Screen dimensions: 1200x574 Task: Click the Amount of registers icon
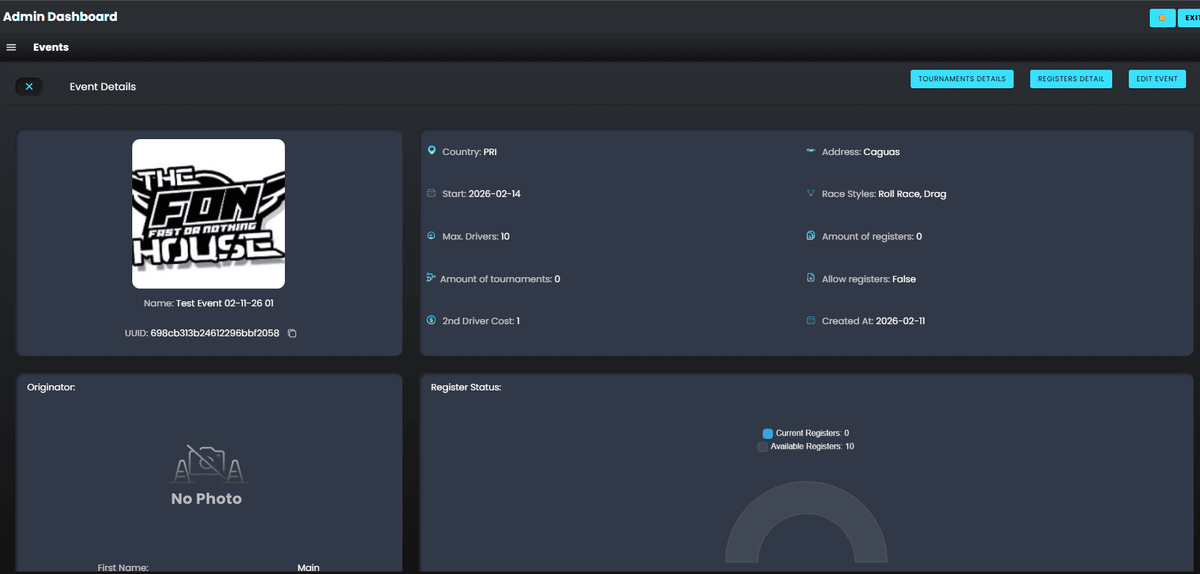coord(811,236)
